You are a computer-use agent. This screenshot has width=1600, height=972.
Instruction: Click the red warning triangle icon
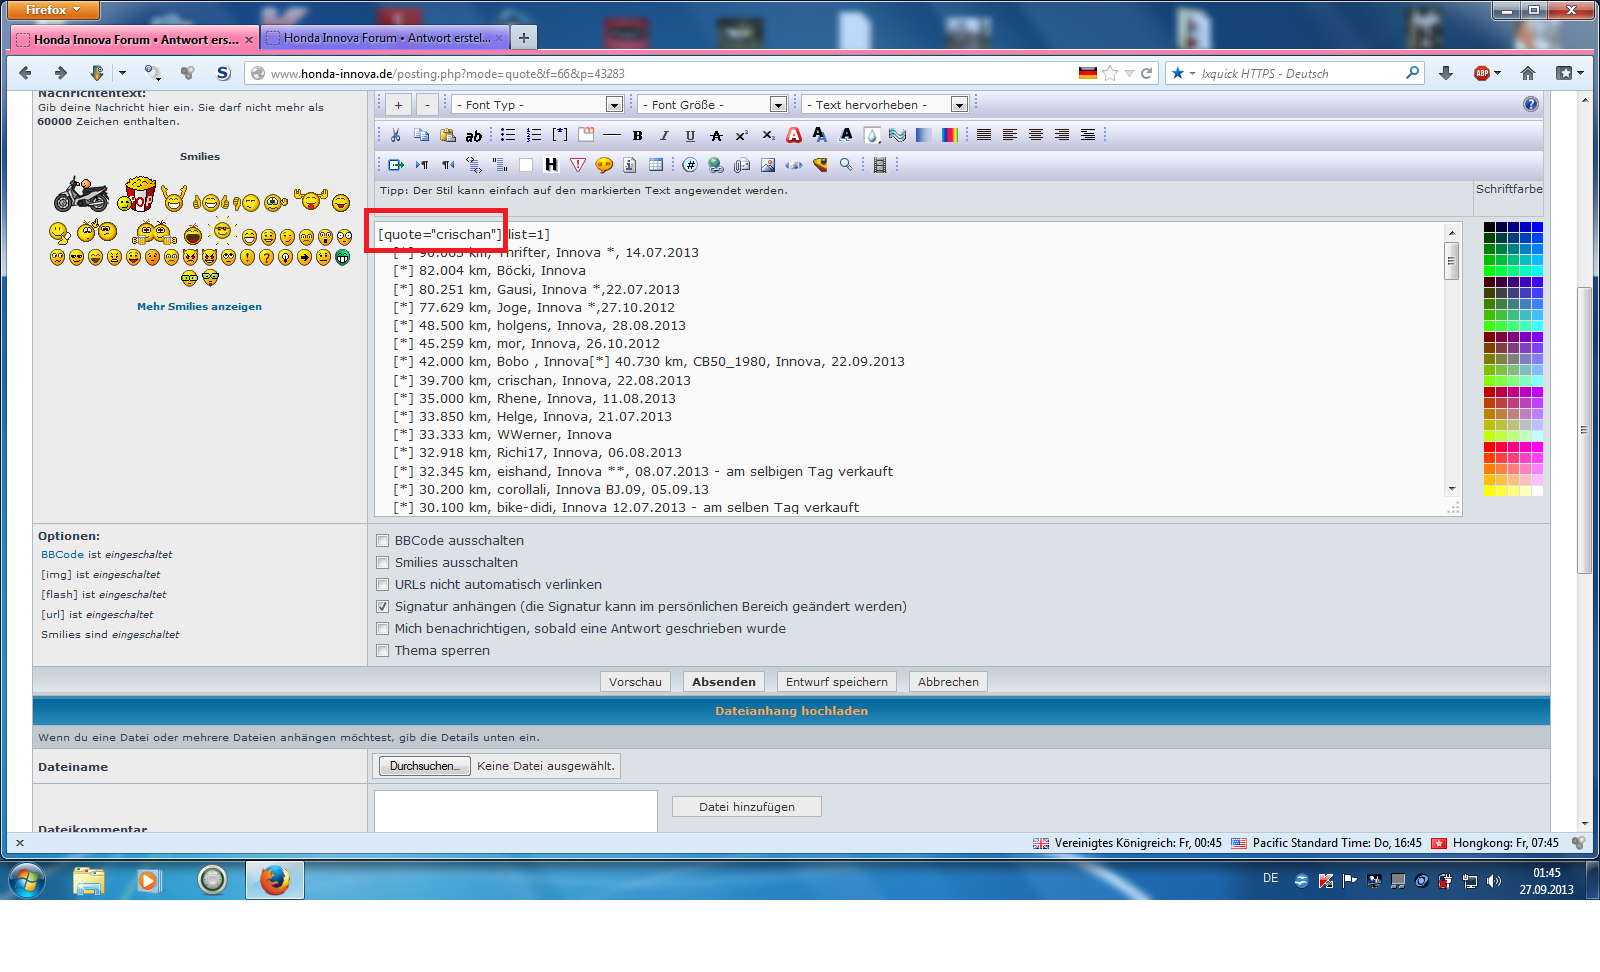578,165
